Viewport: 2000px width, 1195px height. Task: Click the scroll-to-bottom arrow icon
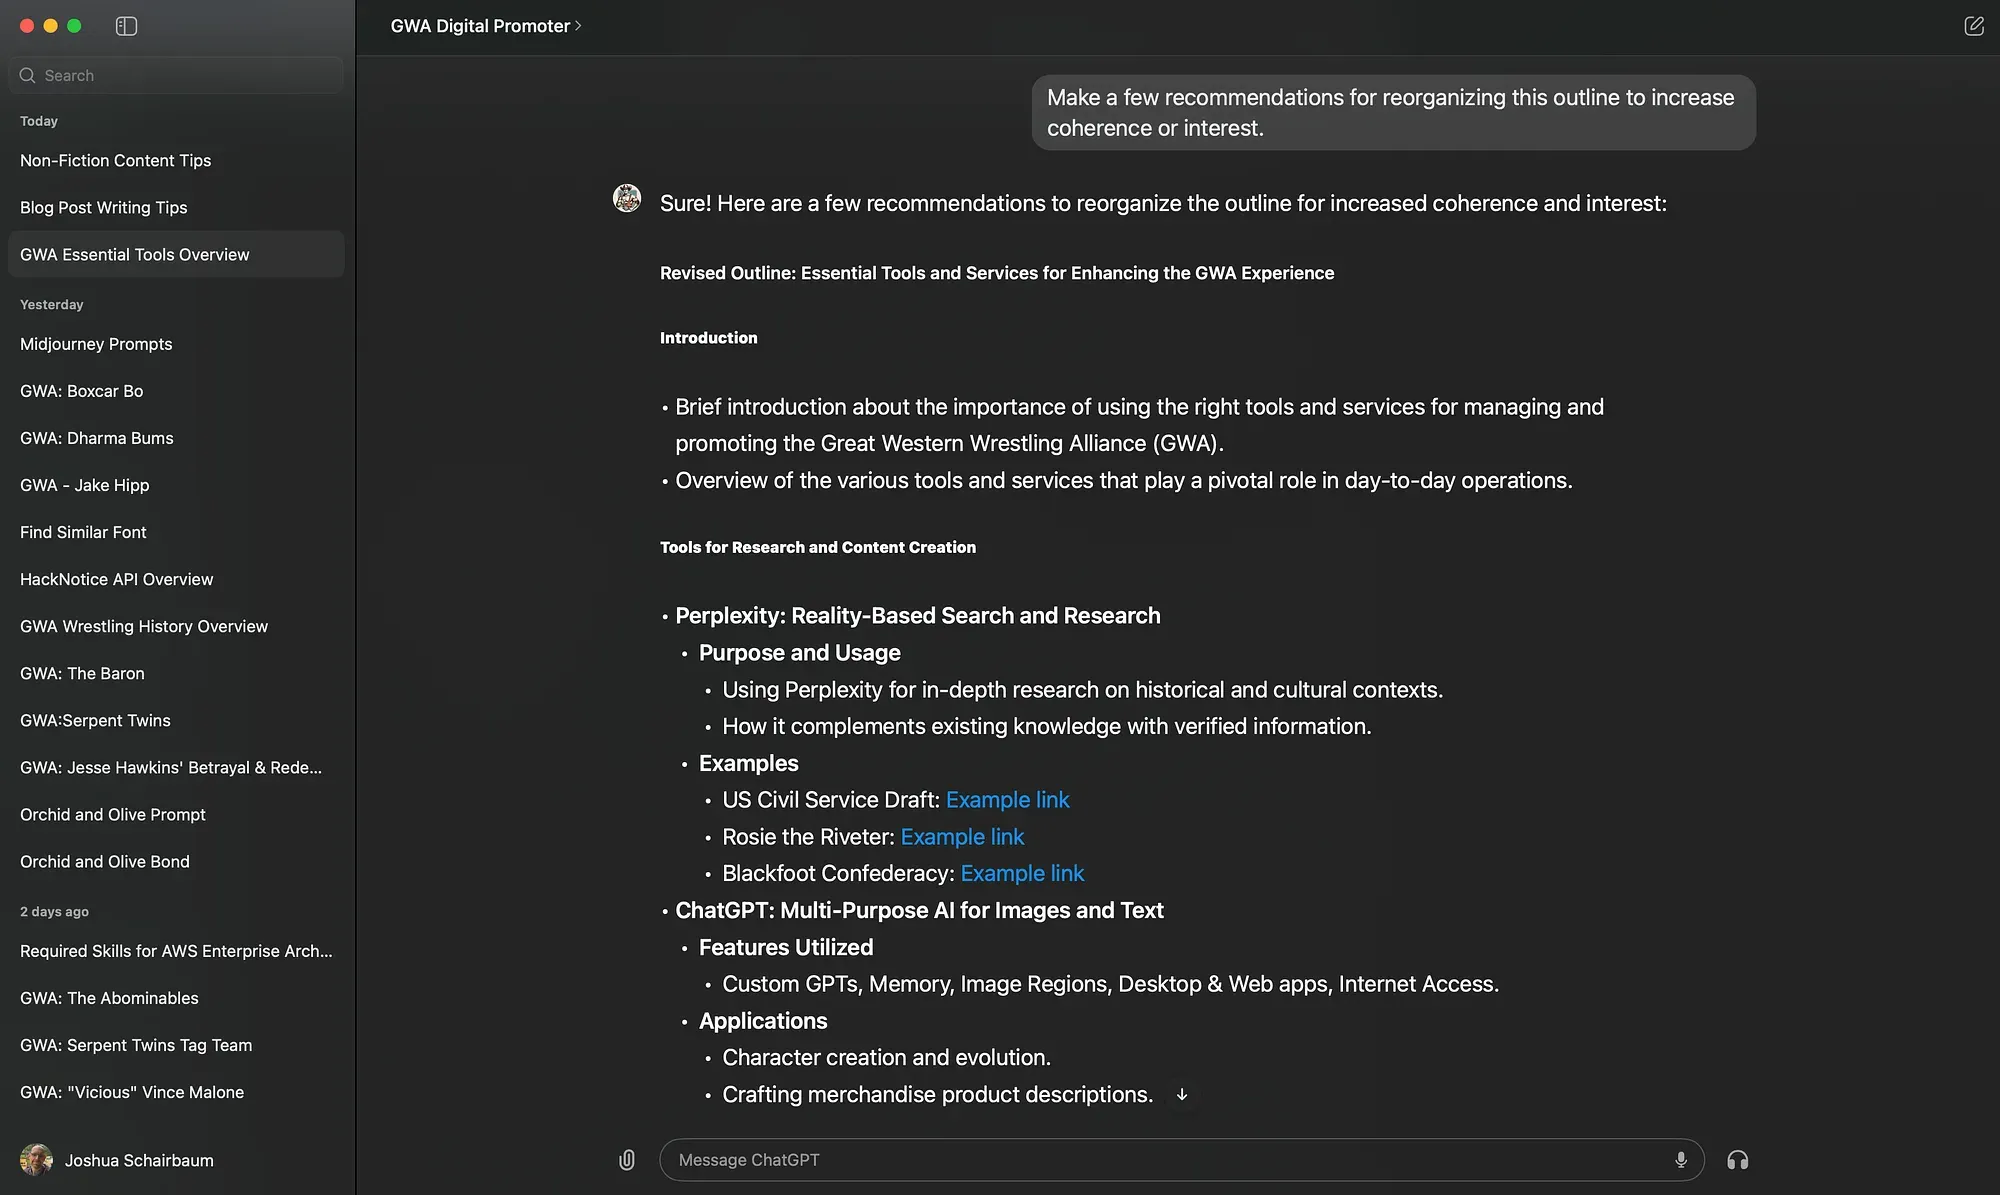pyautogui.click(x=1182, y=1094)
